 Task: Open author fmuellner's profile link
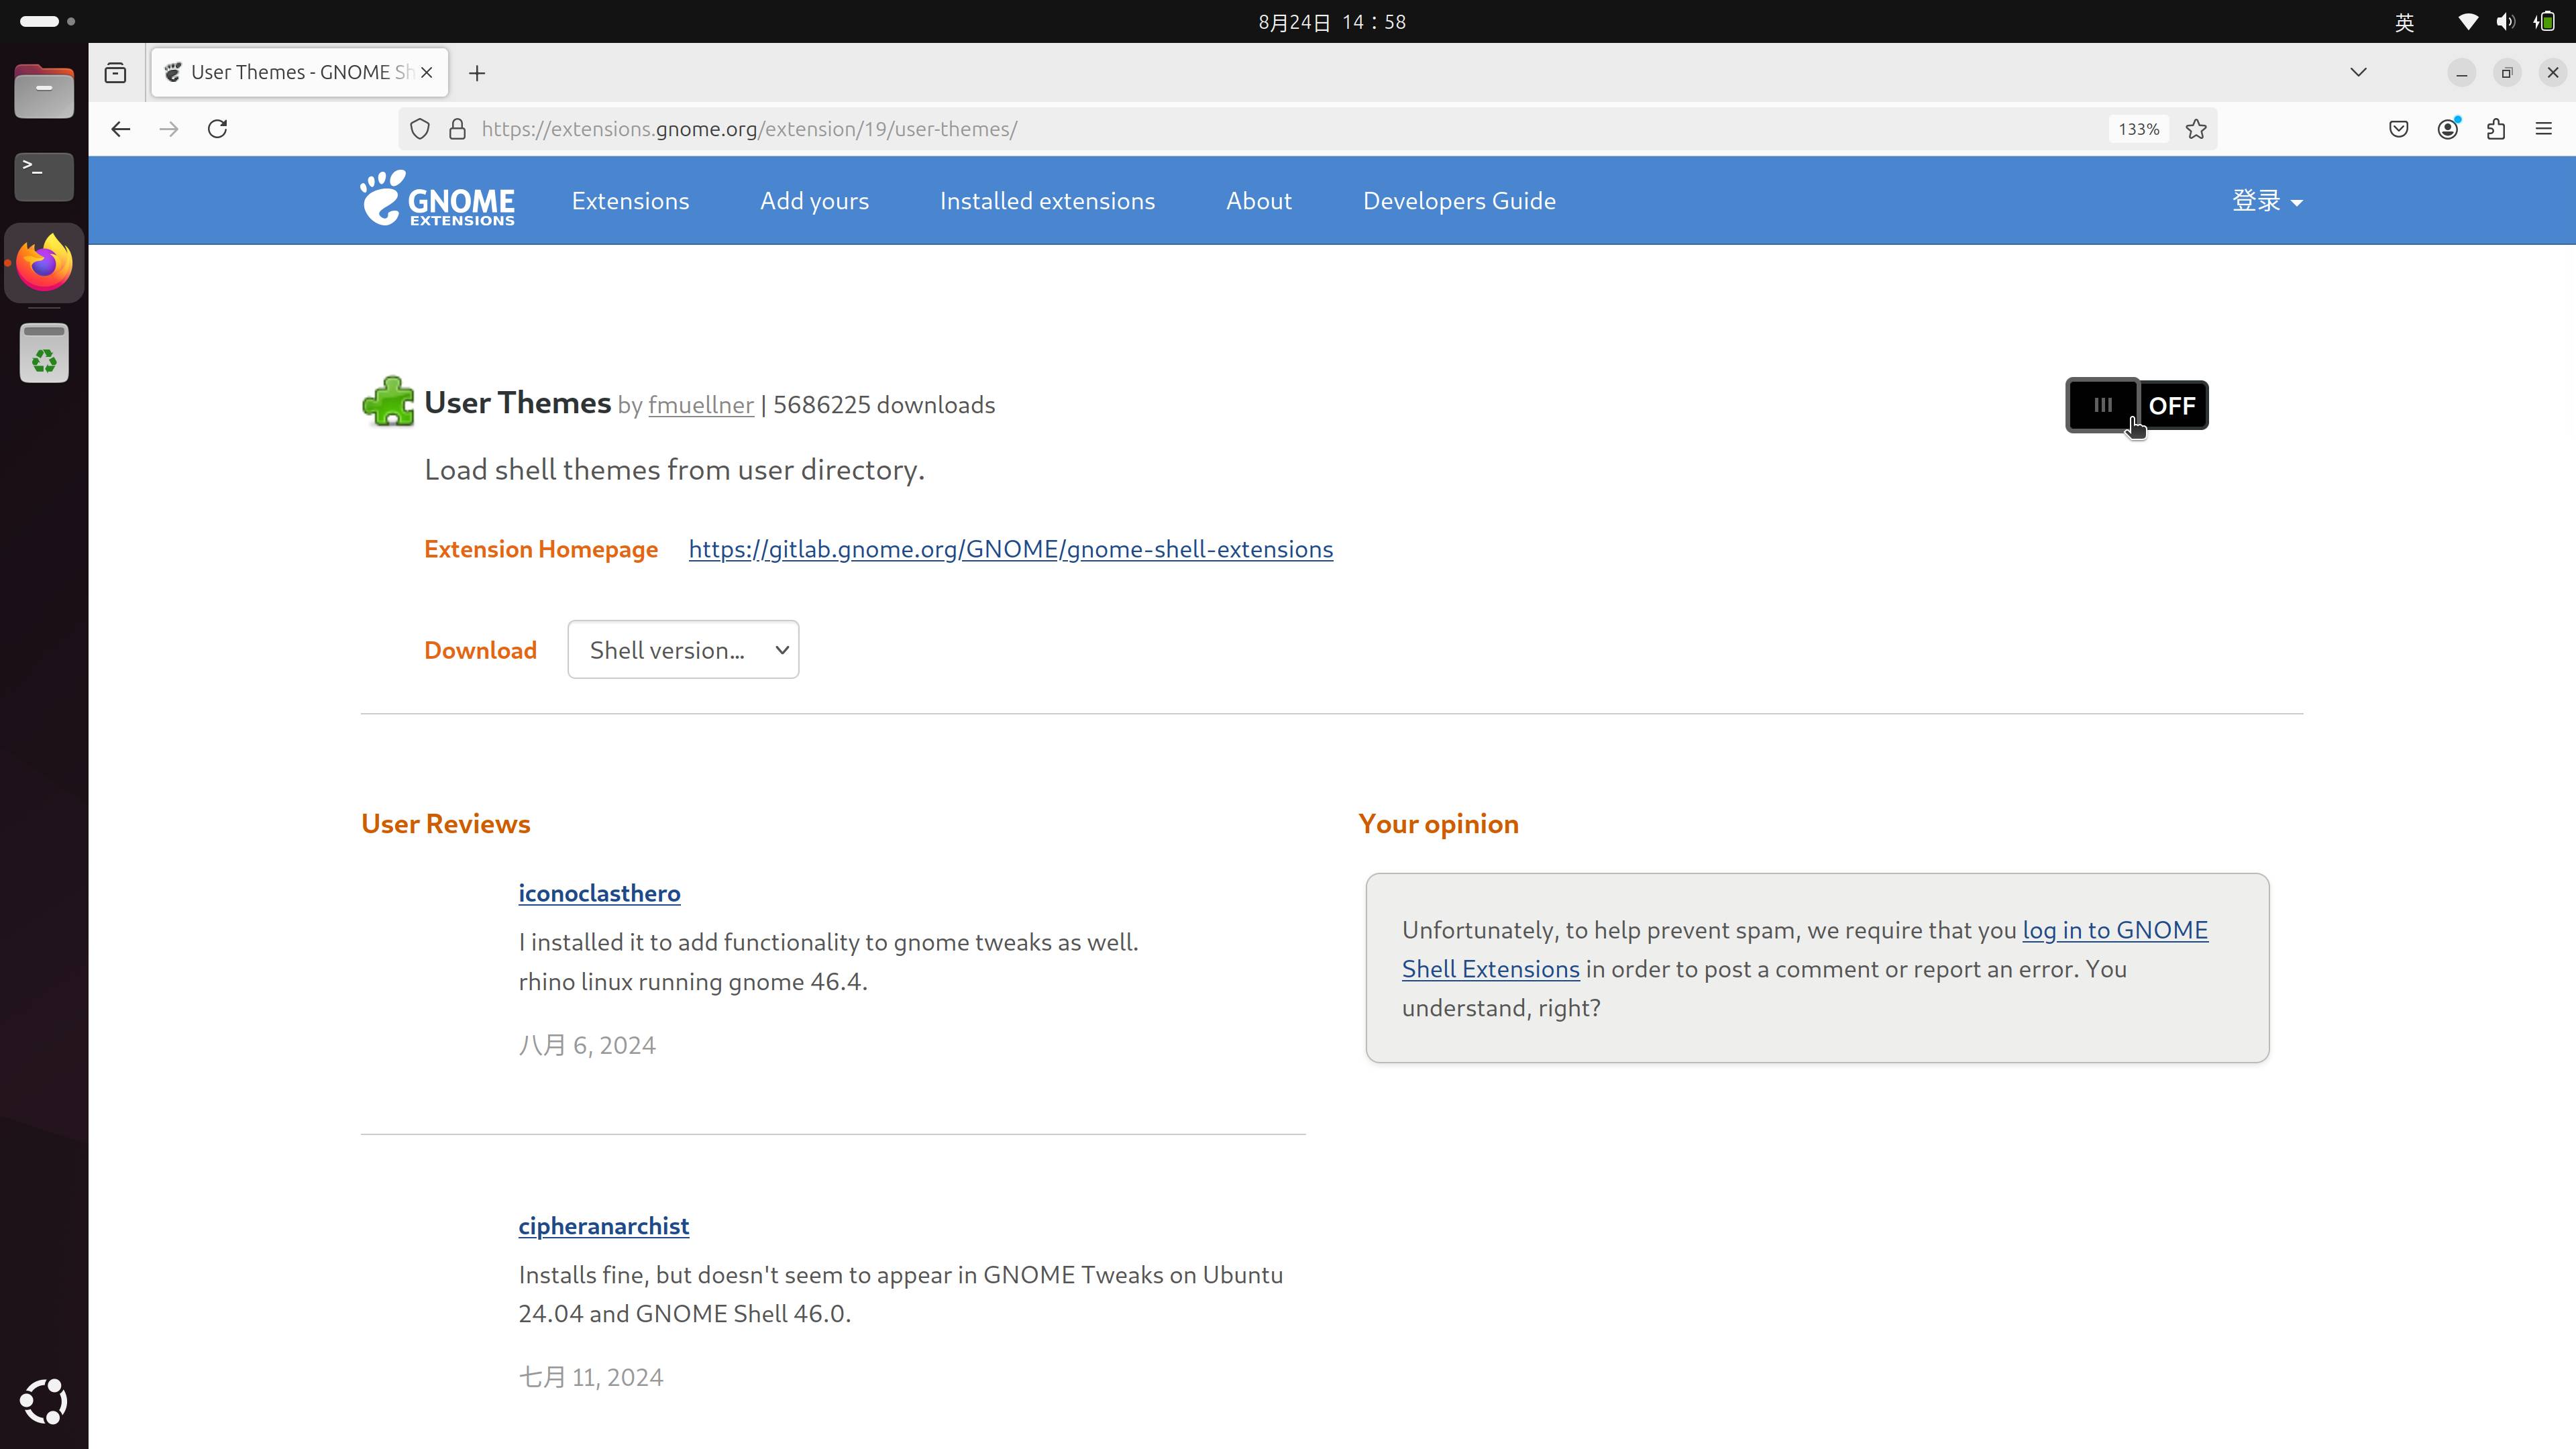pyautogui.click(x=701, y=405)
